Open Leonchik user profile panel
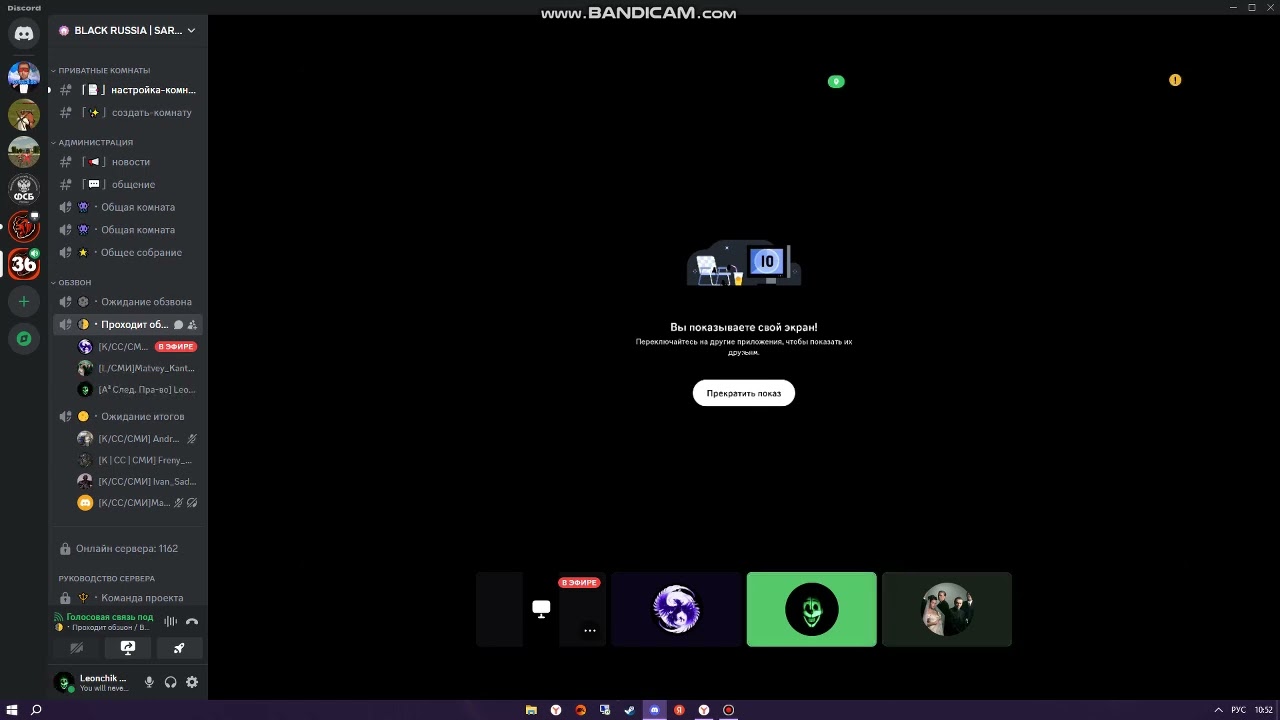This screenshot has width=1280, height=720. point(93,682)
